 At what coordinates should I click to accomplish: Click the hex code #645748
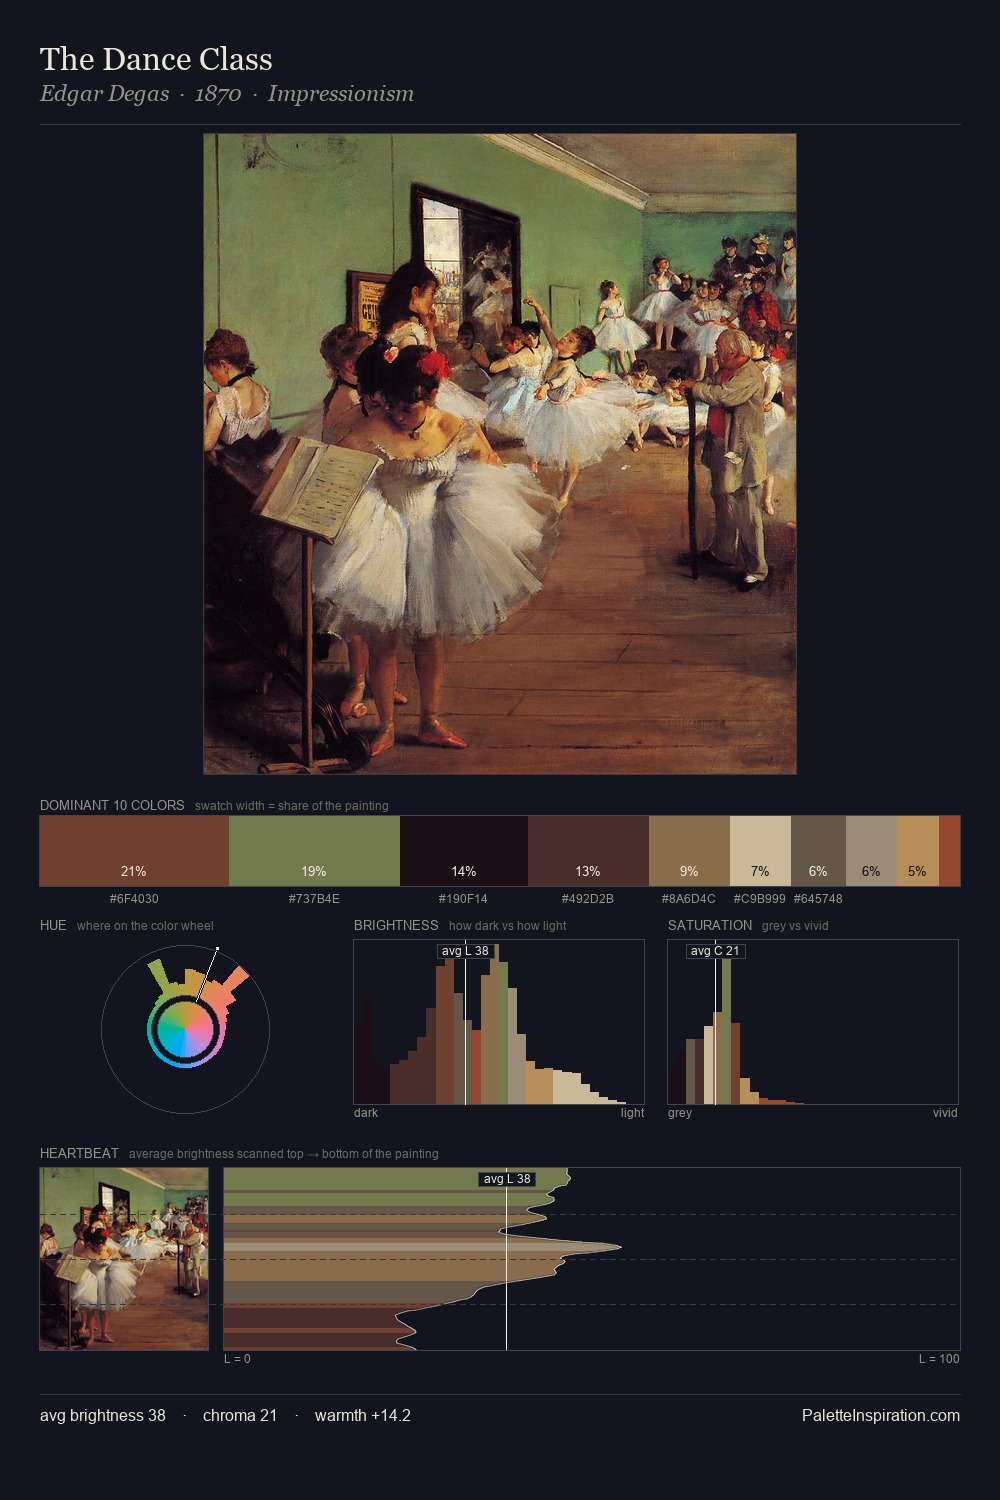tap(818, 899)
